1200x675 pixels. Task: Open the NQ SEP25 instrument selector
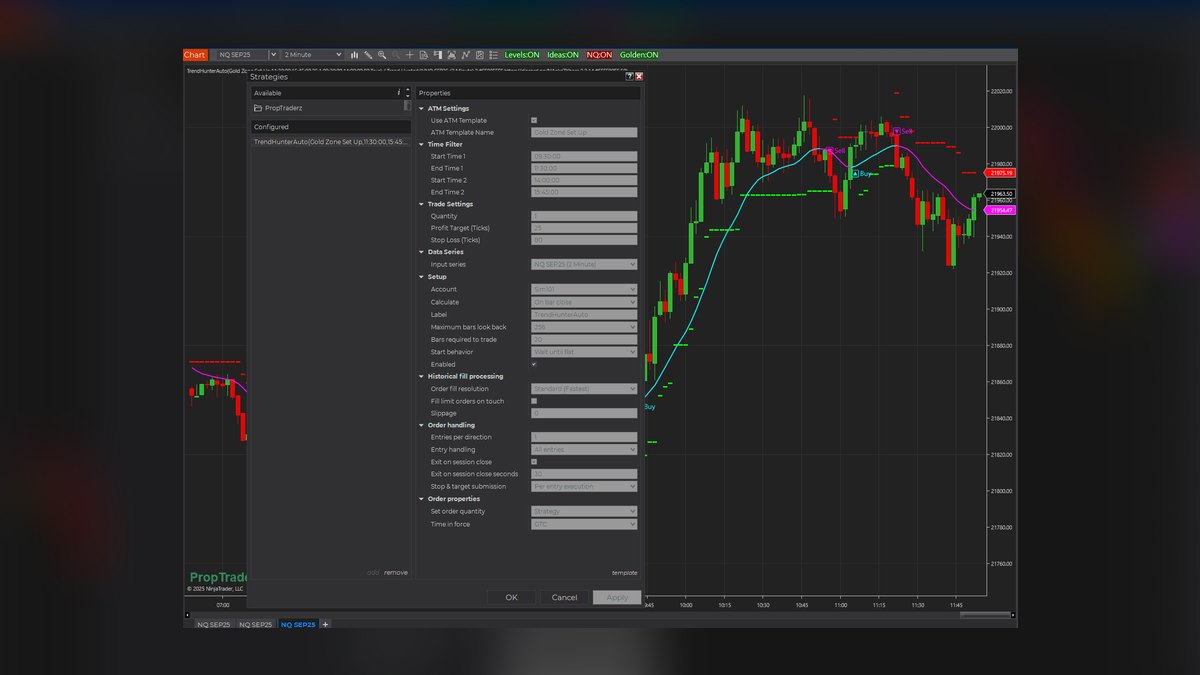(x=247, y=55)
